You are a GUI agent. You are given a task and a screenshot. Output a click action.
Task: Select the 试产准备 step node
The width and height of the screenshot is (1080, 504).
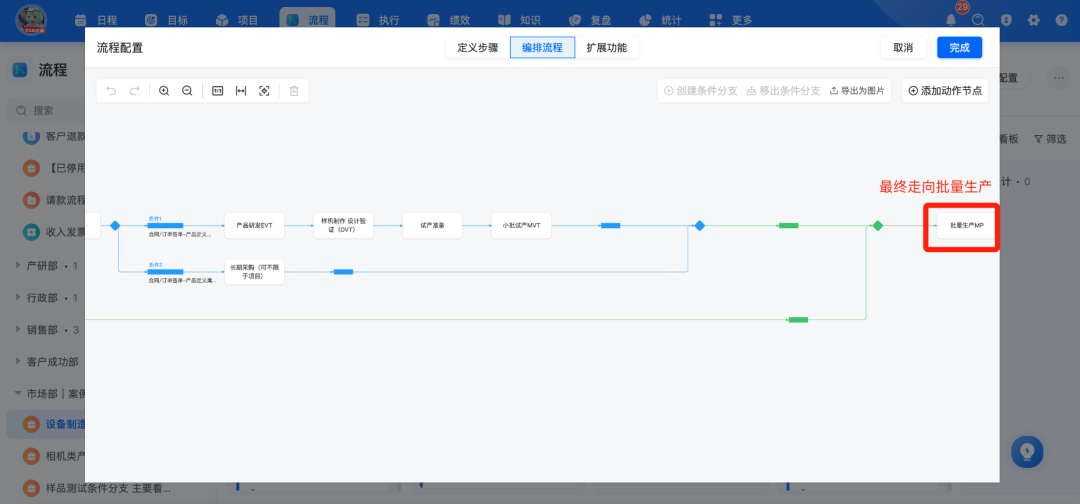433,225
